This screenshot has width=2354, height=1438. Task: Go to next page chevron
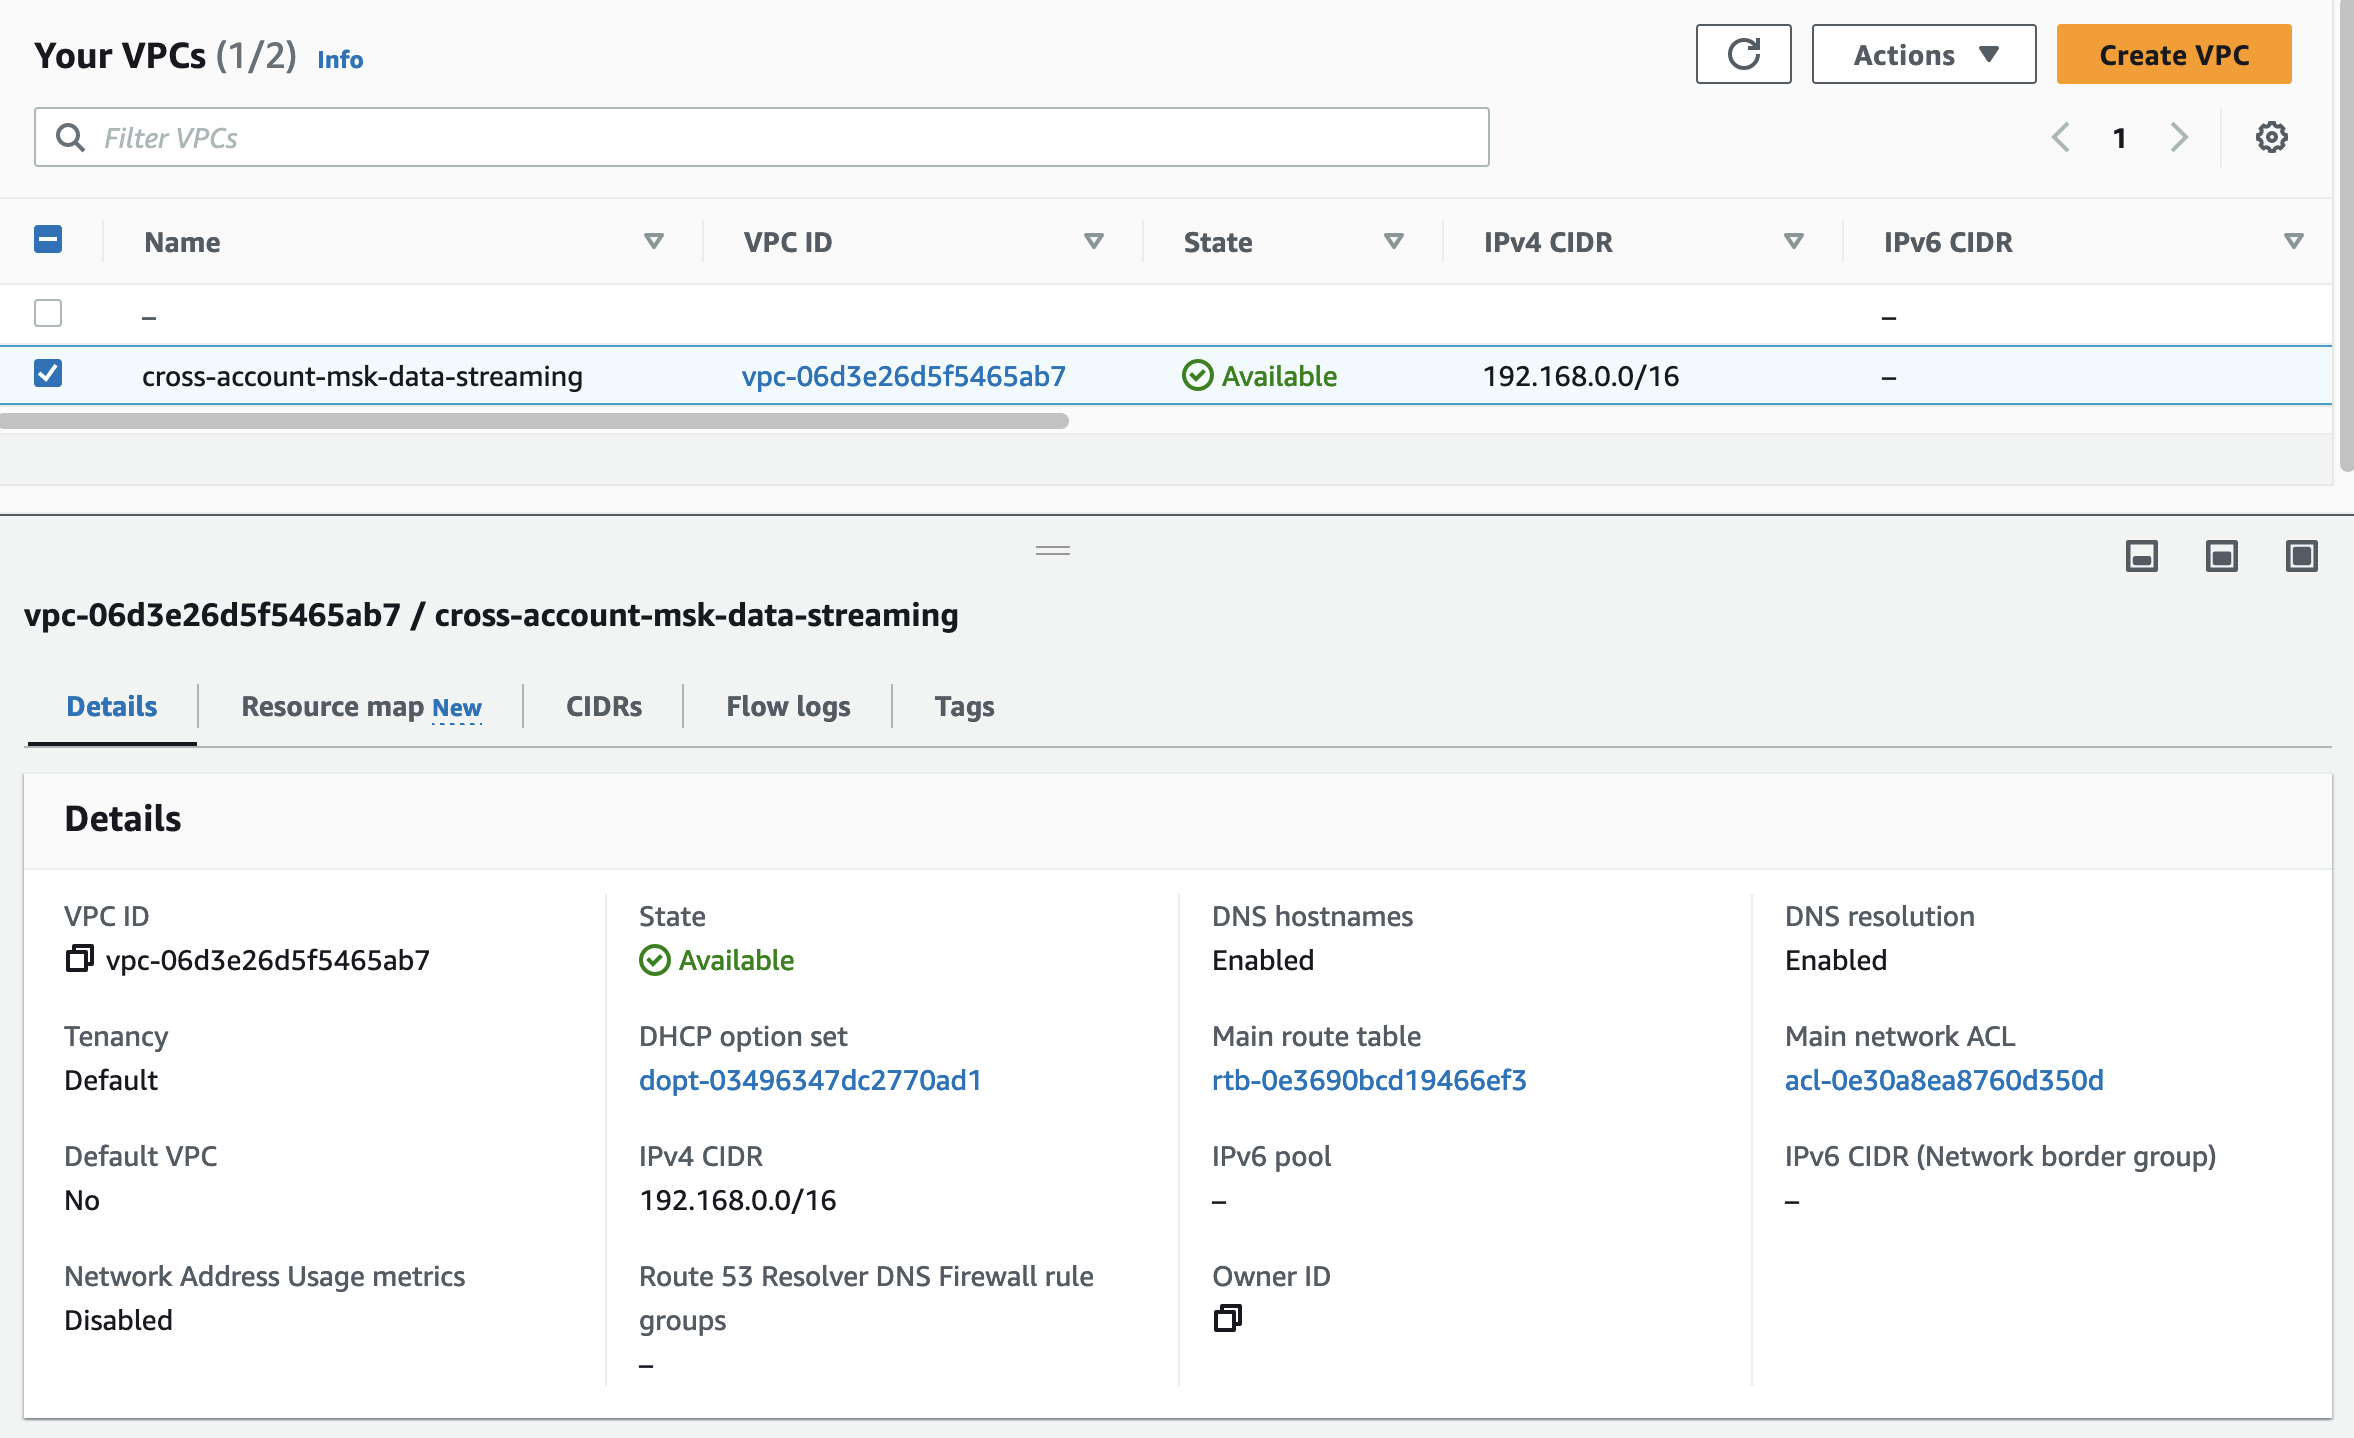(x=2179, y=137)
